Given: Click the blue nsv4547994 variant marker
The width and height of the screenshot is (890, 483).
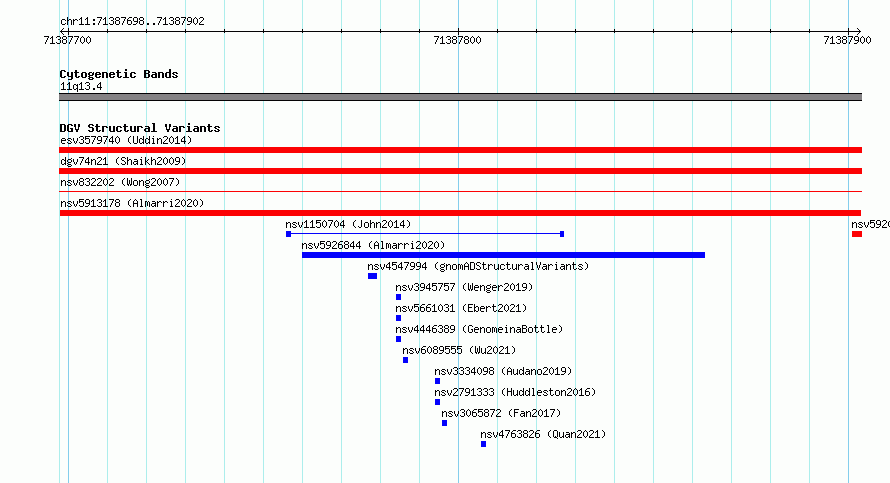Looking at the screenshot, I should 372,276.
